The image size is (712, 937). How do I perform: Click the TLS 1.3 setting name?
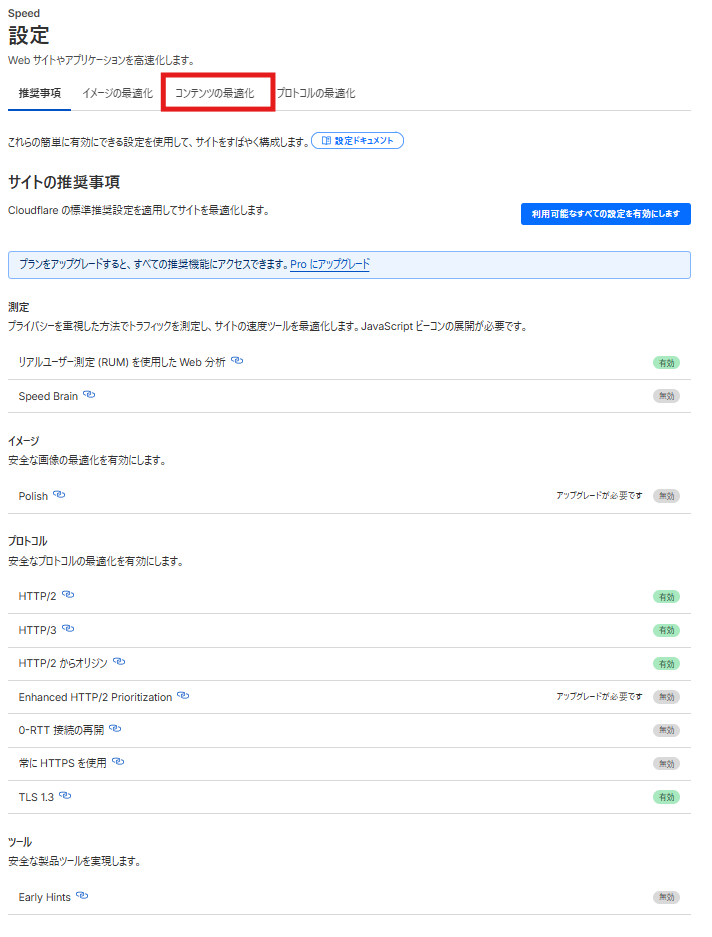[36, 797]
